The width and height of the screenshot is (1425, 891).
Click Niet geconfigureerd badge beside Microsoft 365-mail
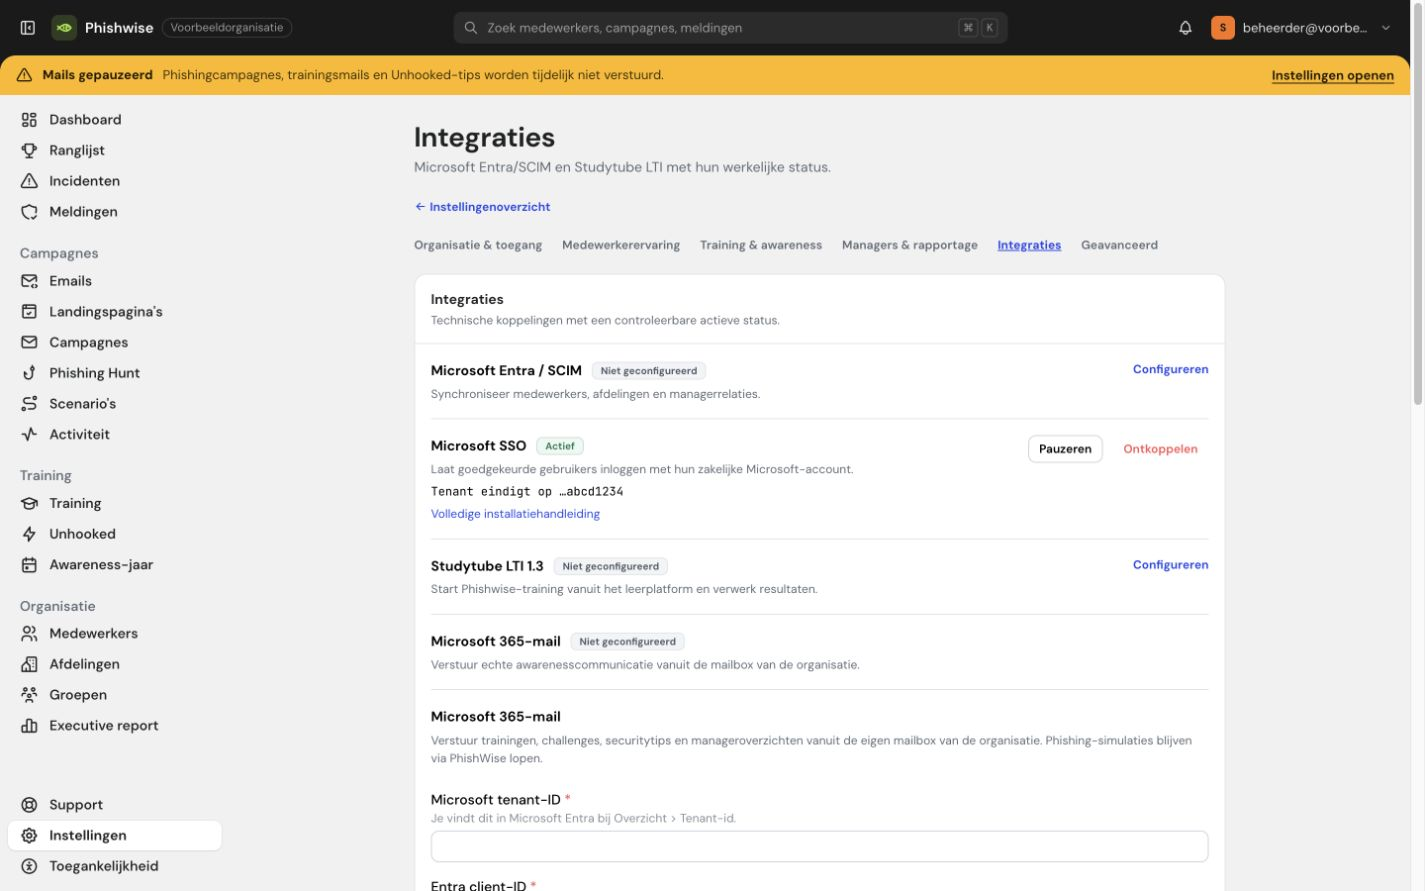[627, 642]
